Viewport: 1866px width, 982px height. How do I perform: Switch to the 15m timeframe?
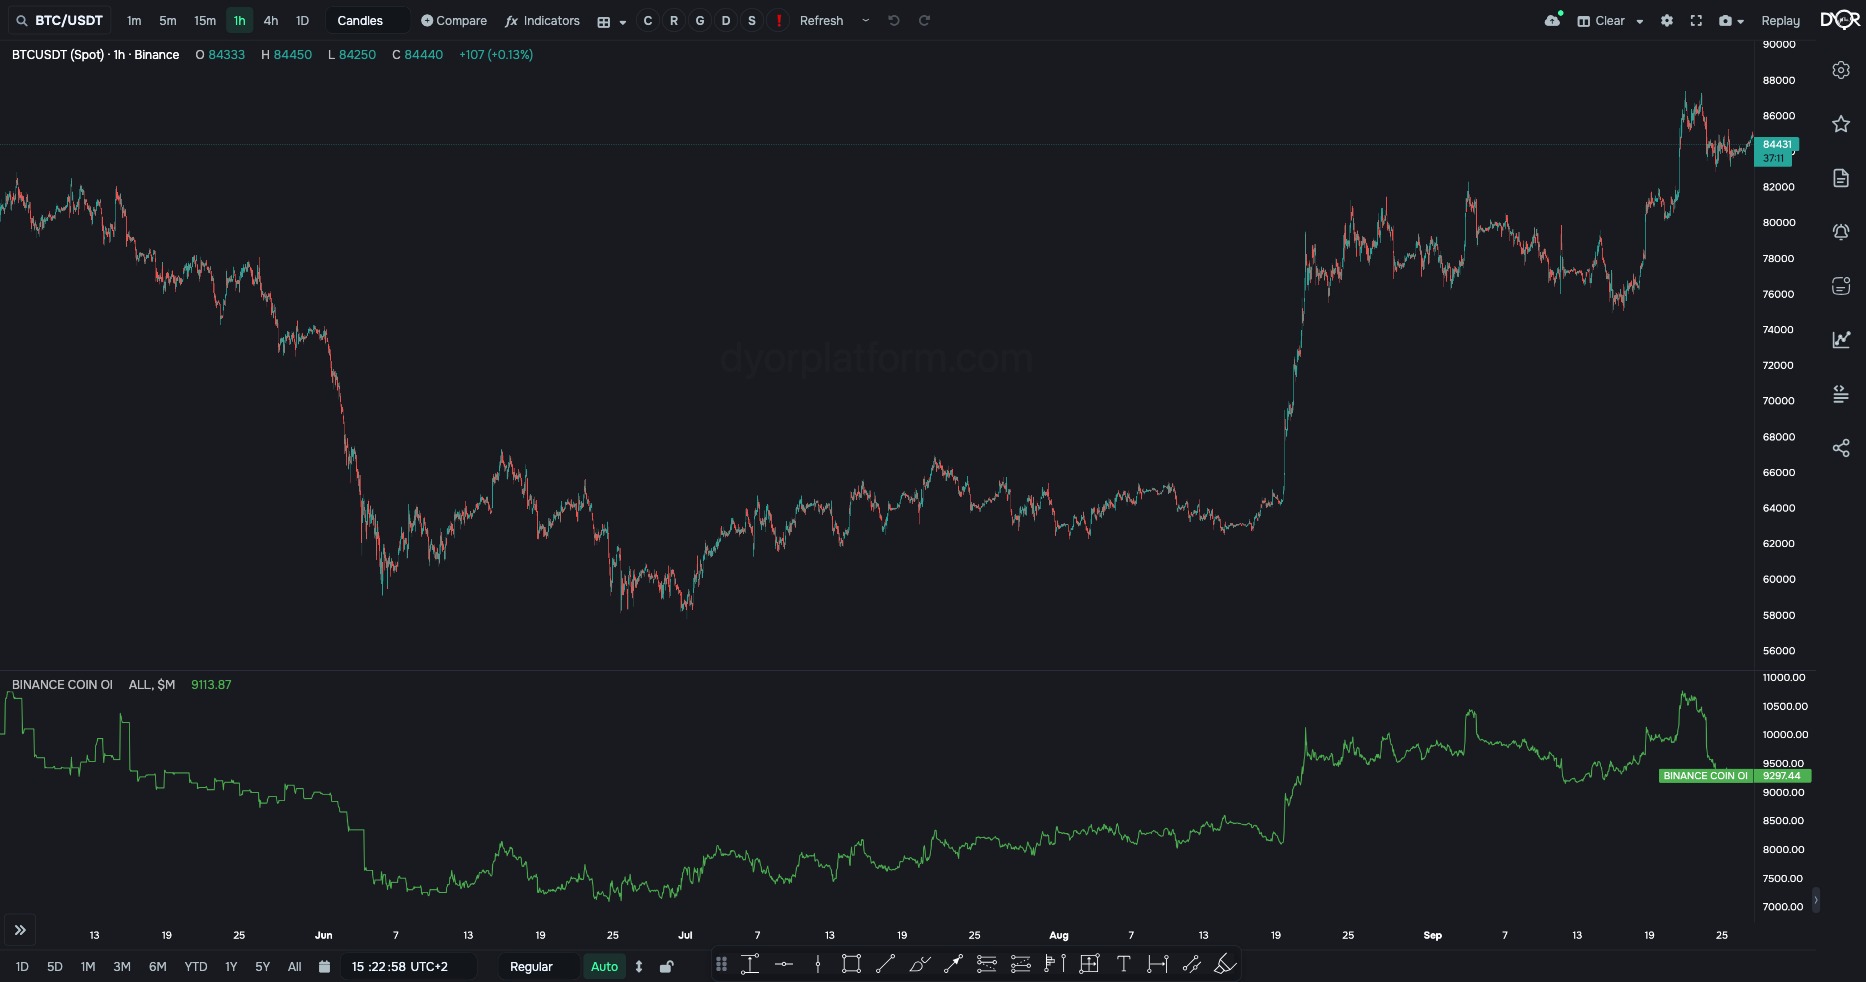(204, 20)
